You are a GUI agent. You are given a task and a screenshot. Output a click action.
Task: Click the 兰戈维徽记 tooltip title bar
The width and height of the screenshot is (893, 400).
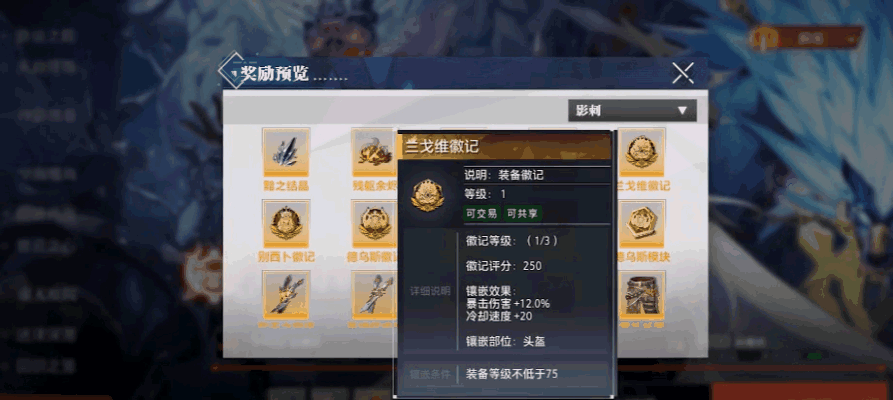(505, 146)
